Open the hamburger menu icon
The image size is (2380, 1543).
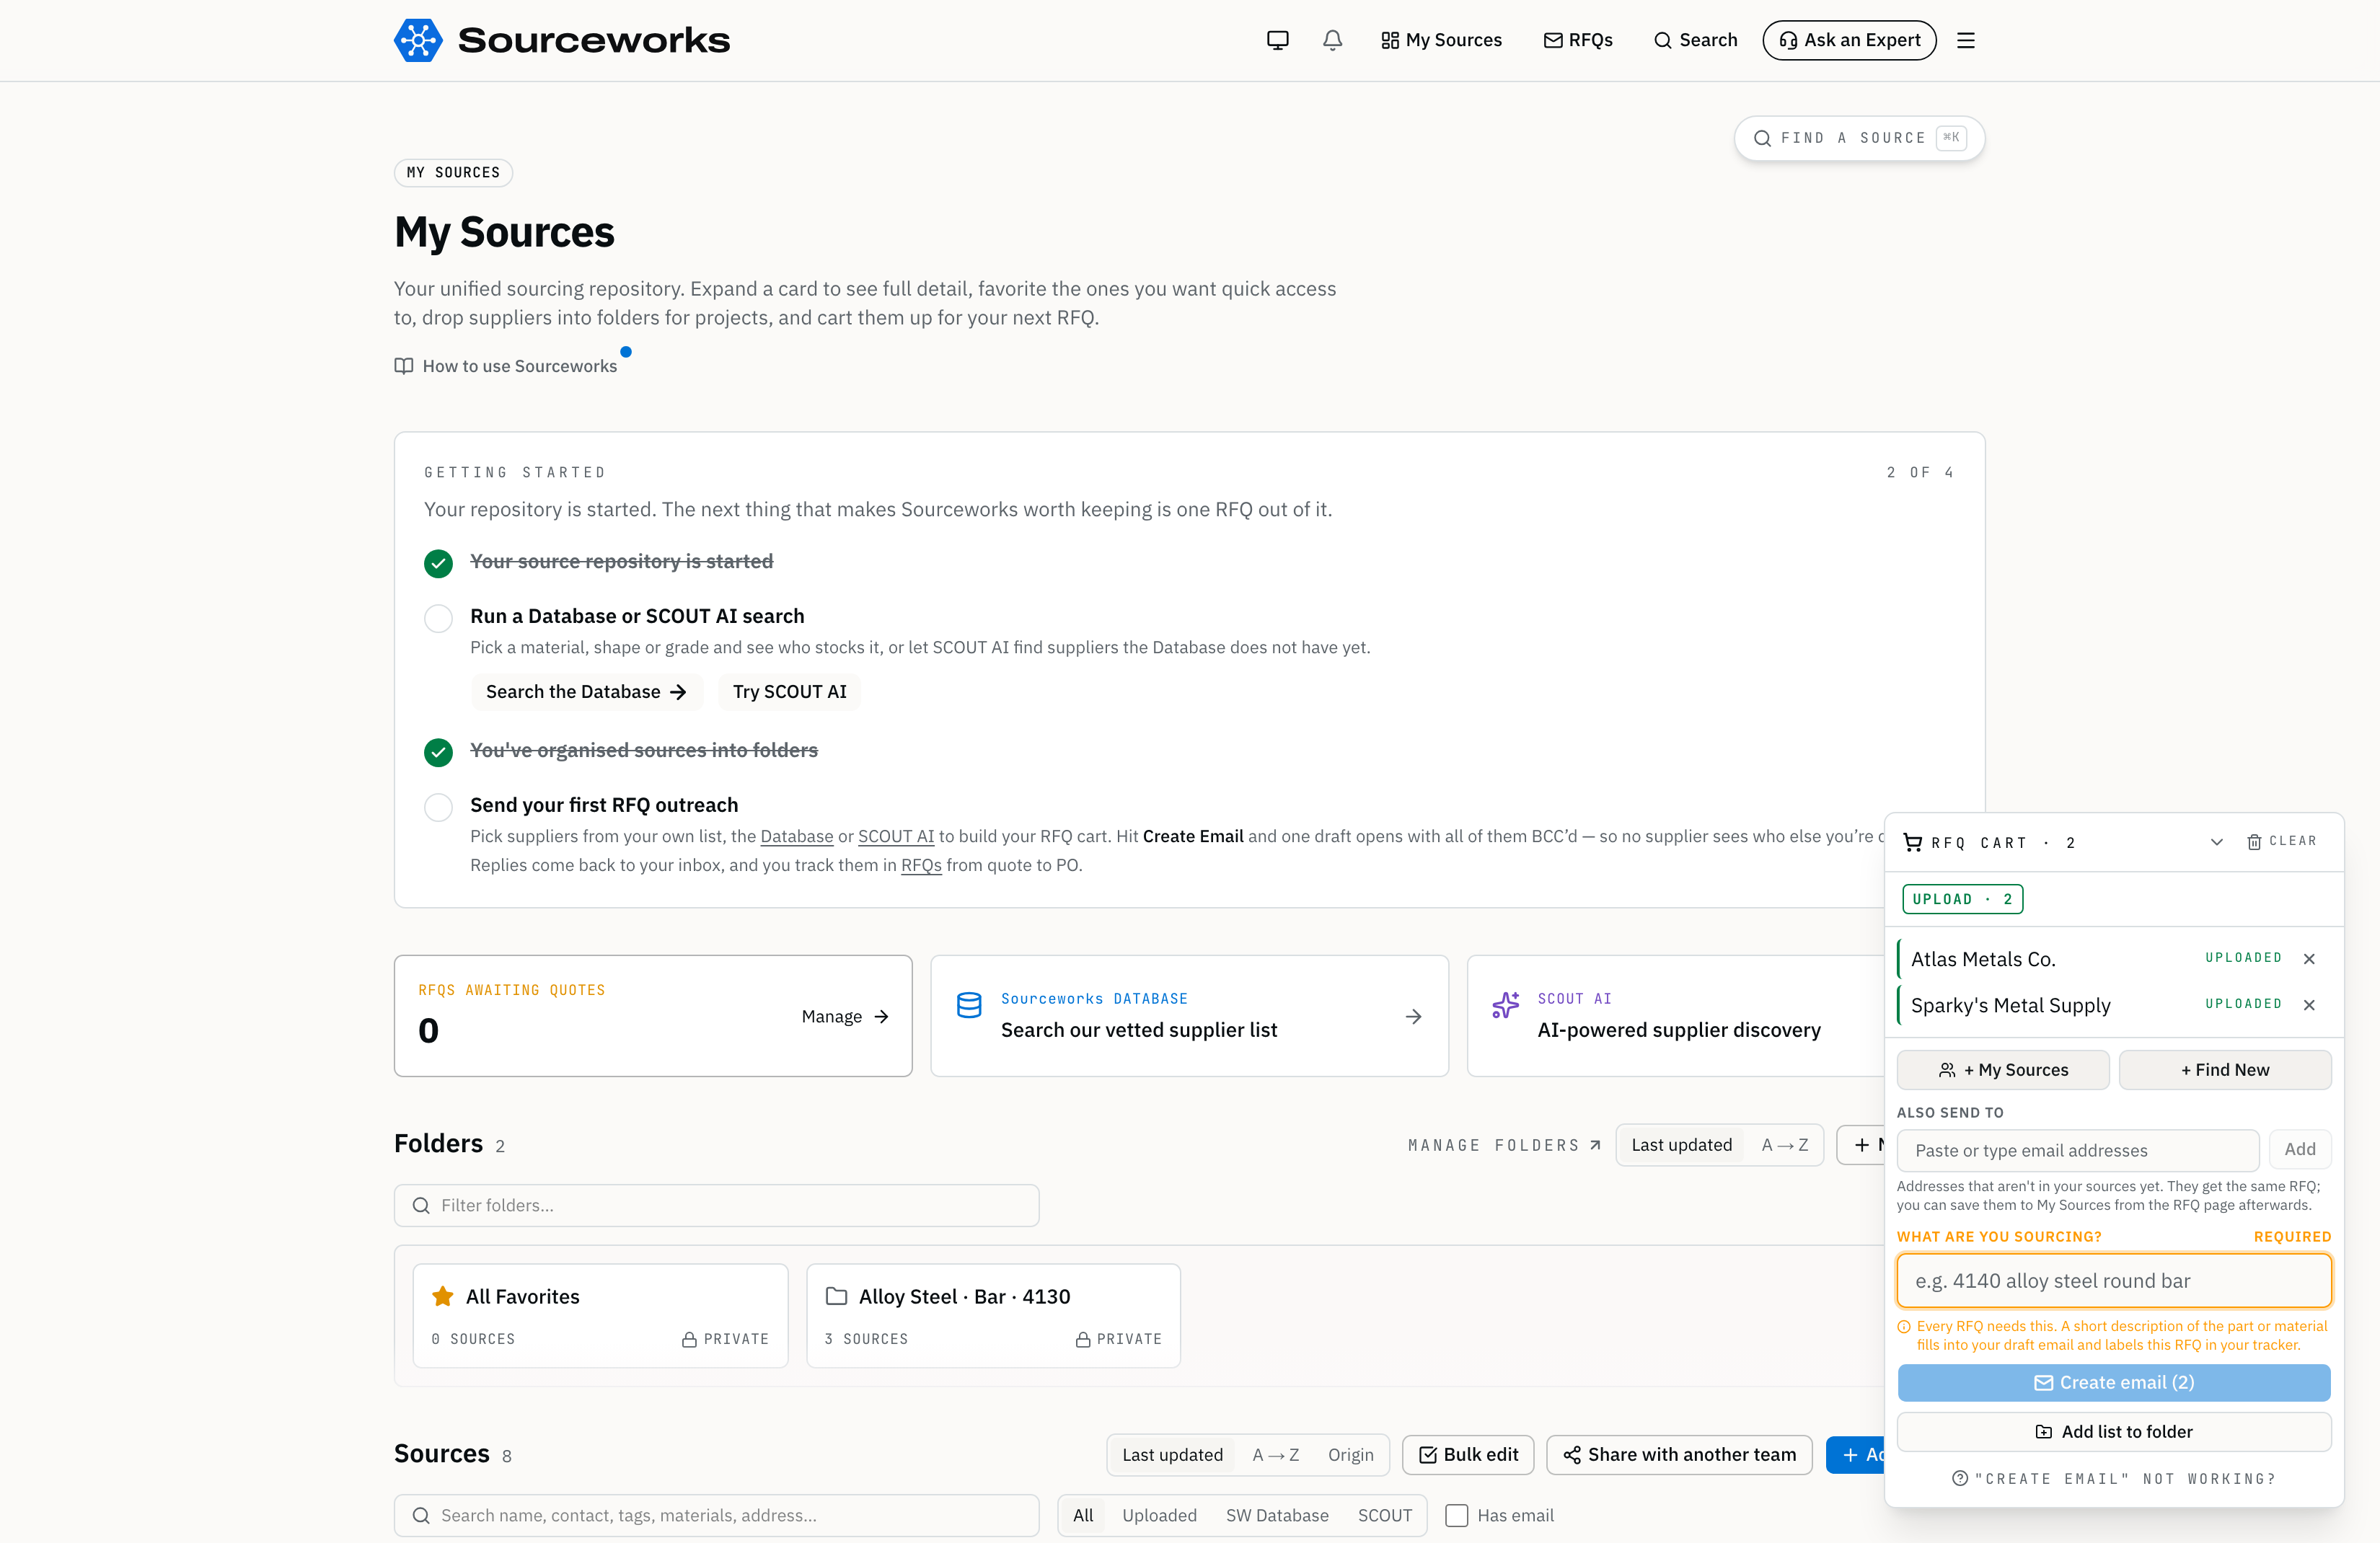tap(1965, 40)
